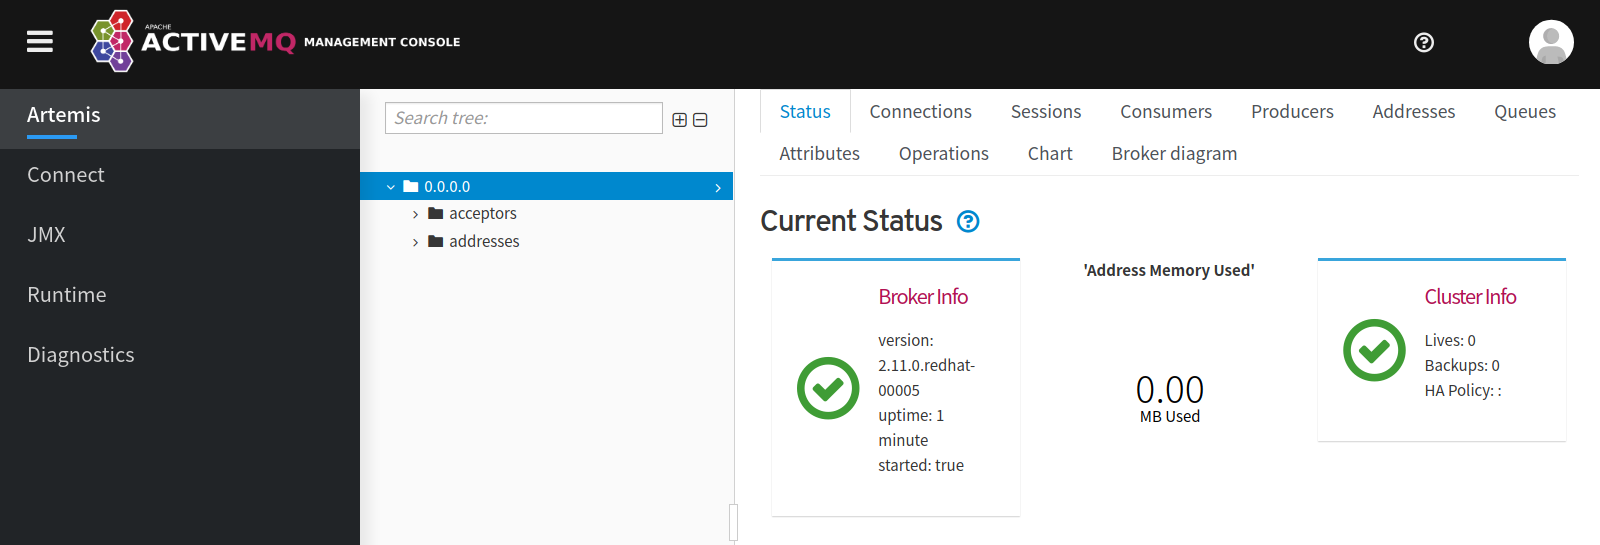The width and height of the screenshot is (1600, 545).
Task: Click the uptime: 1 minute text
Action: click(x=911, y=428)
